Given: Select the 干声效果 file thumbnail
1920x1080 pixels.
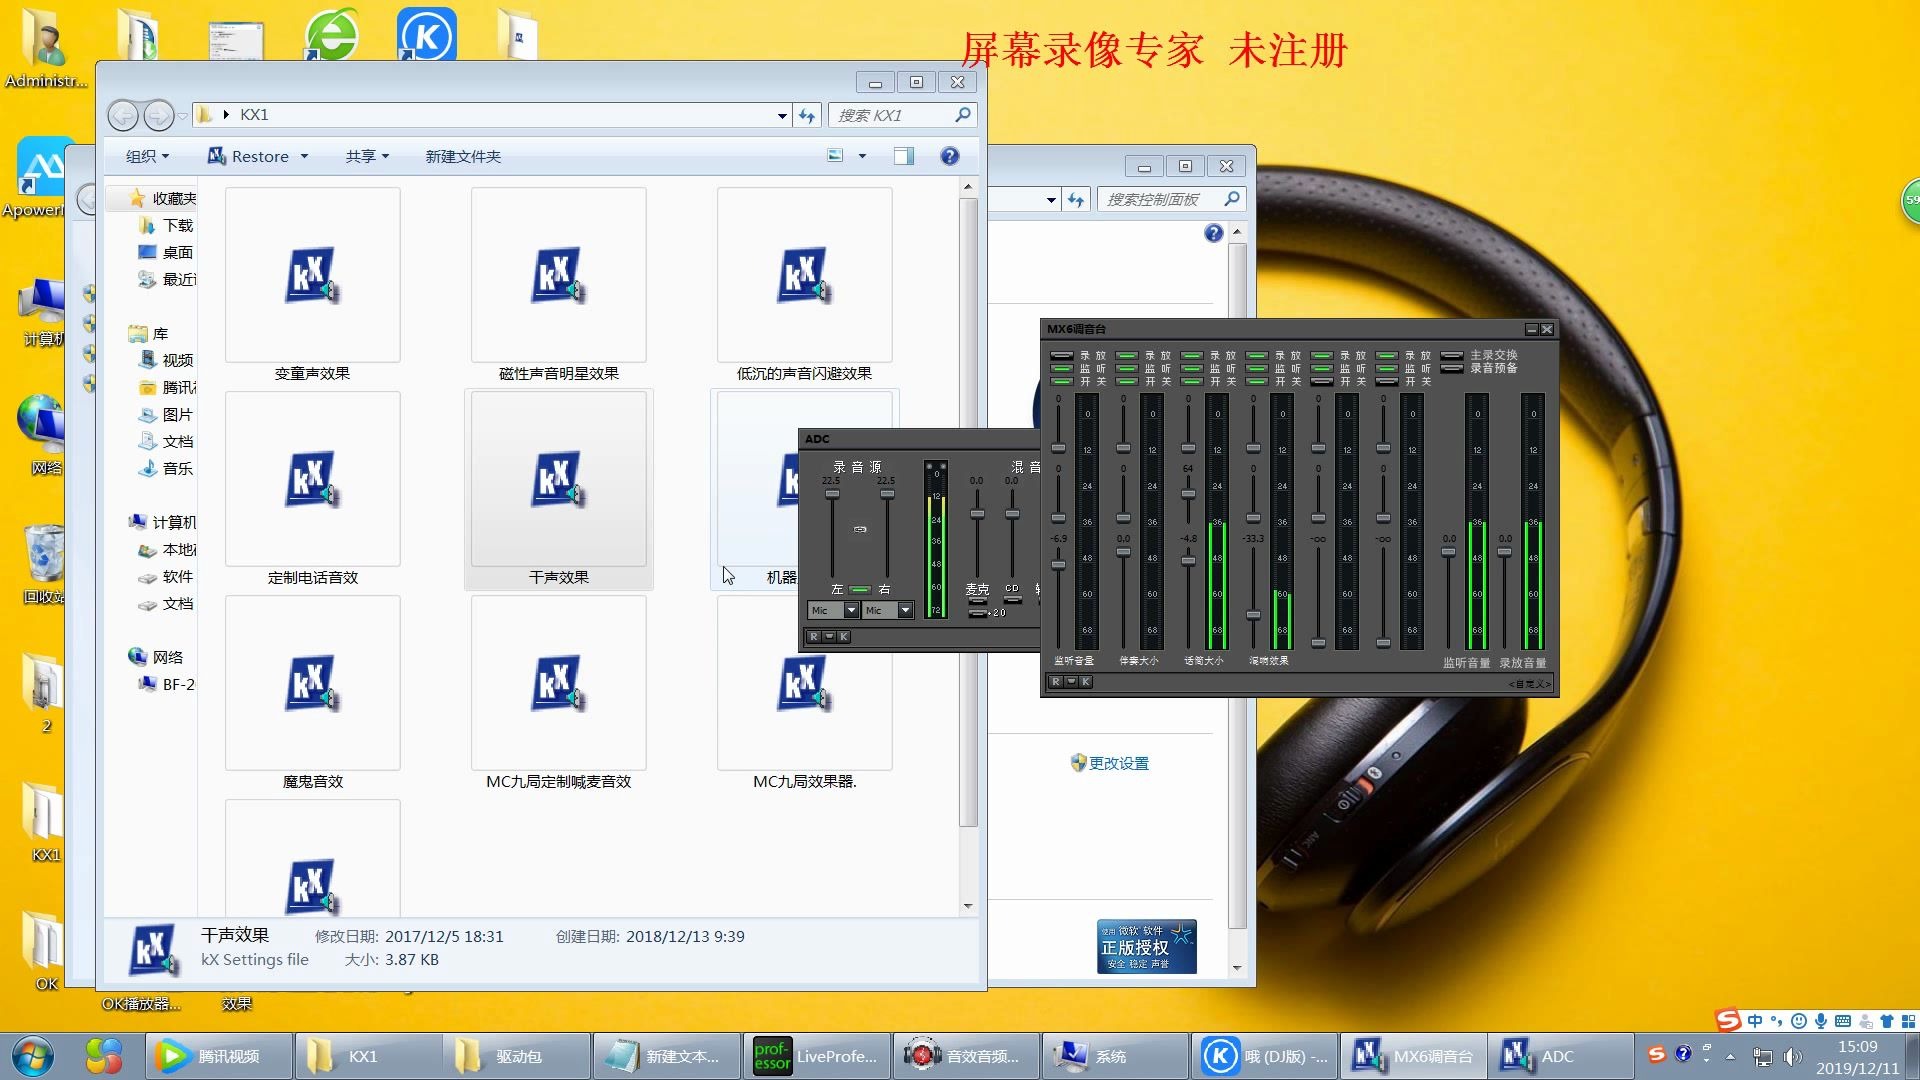Looking at the screenshot, I should (x=558, y=478).
